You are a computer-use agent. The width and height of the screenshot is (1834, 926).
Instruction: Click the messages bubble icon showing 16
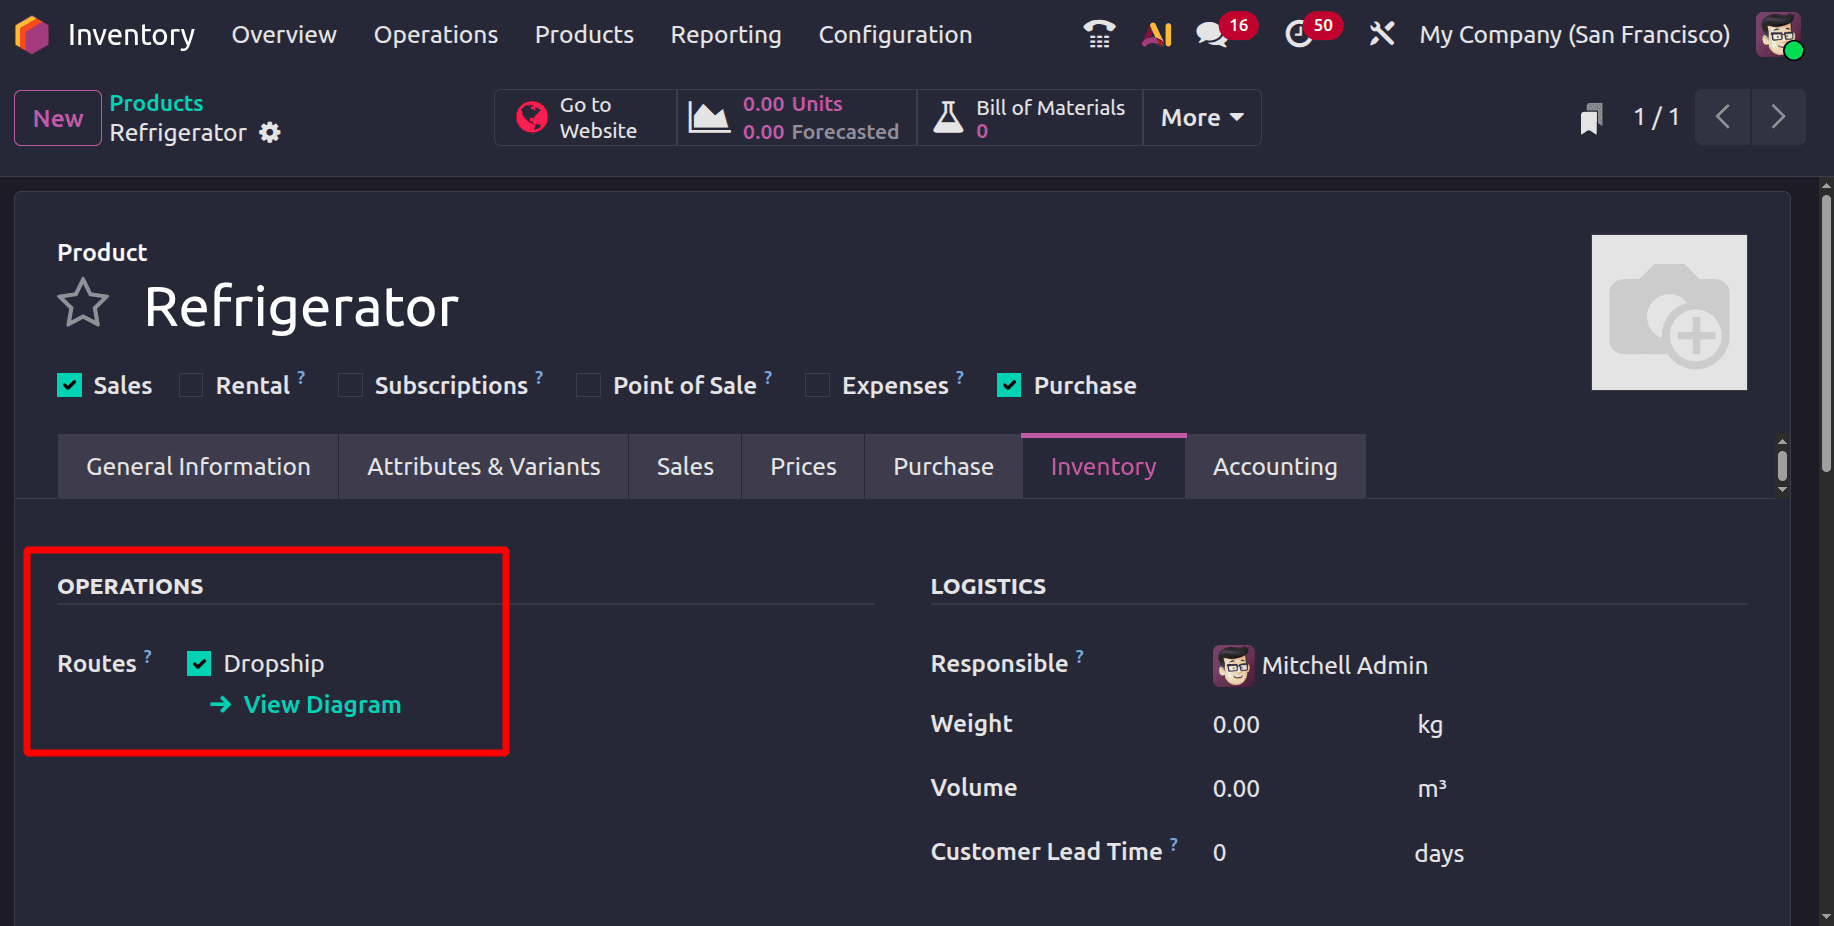pyautogui.click(x=1211, y=33)
